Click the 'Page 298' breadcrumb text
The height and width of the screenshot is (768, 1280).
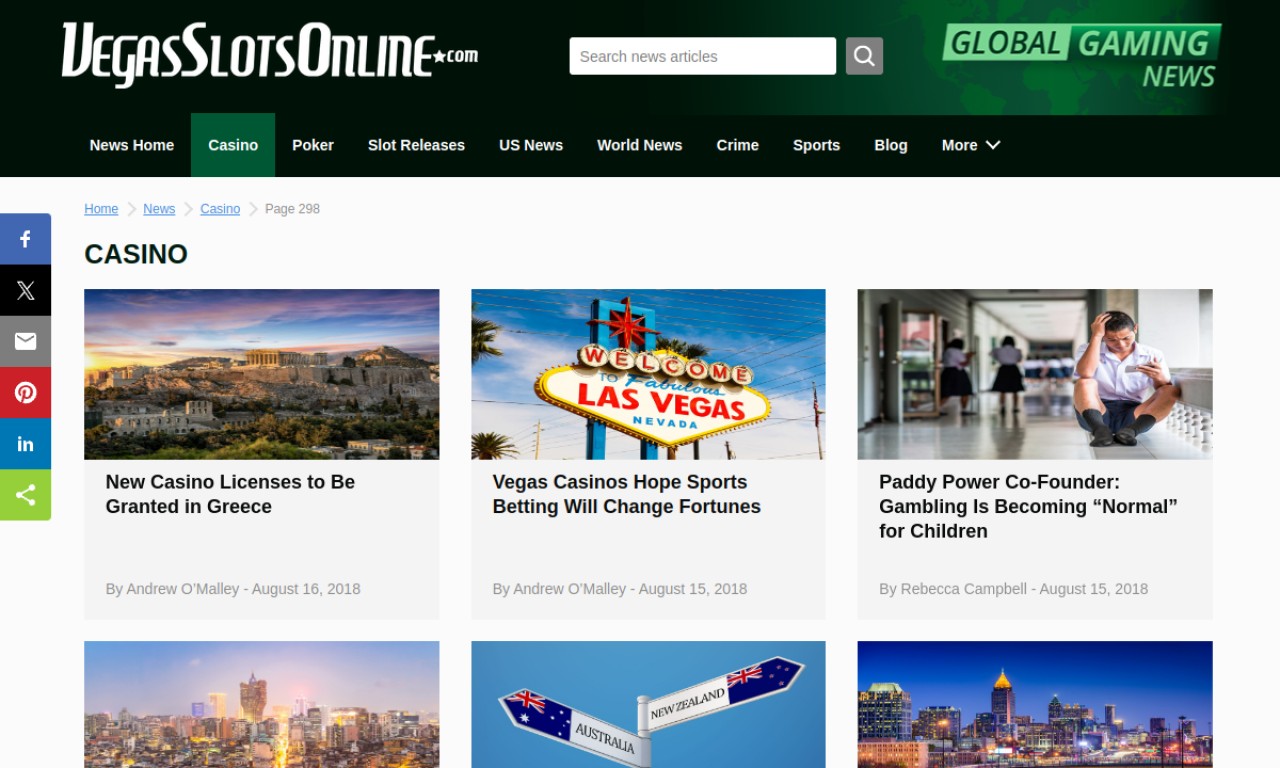tap(292, 209)
